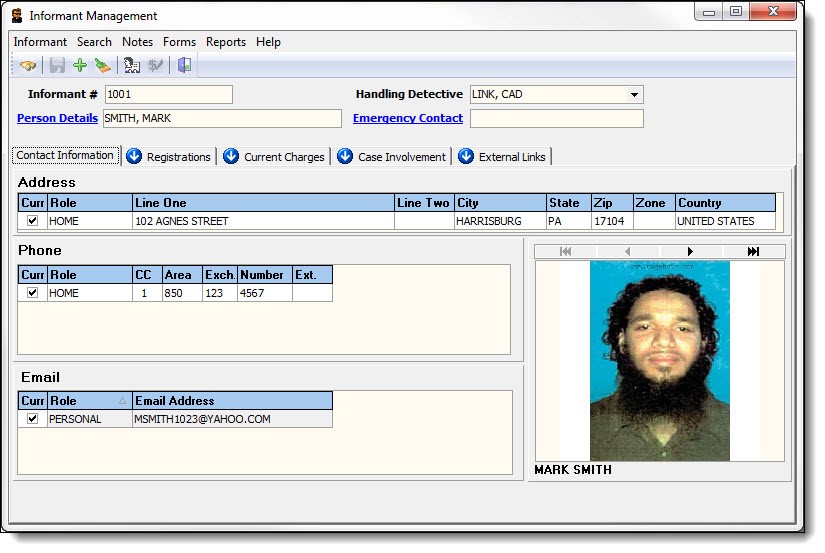Jump to last photo in viewer

(753, 252)
